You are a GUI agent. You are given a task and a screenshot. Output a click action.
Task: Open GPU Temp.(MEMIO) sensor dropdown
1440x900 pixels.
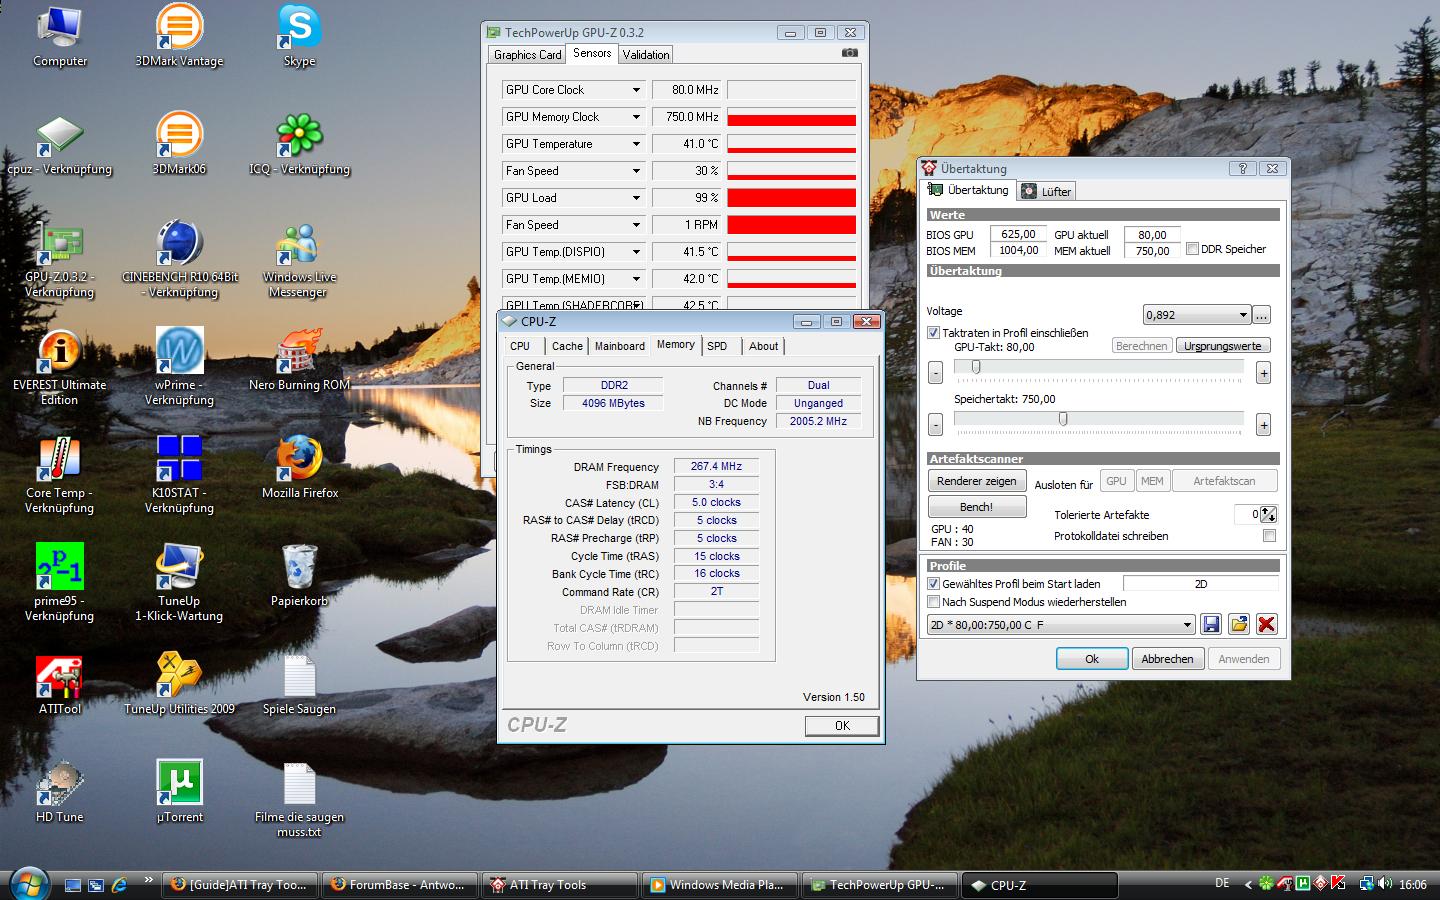click(x=635, y=279)
